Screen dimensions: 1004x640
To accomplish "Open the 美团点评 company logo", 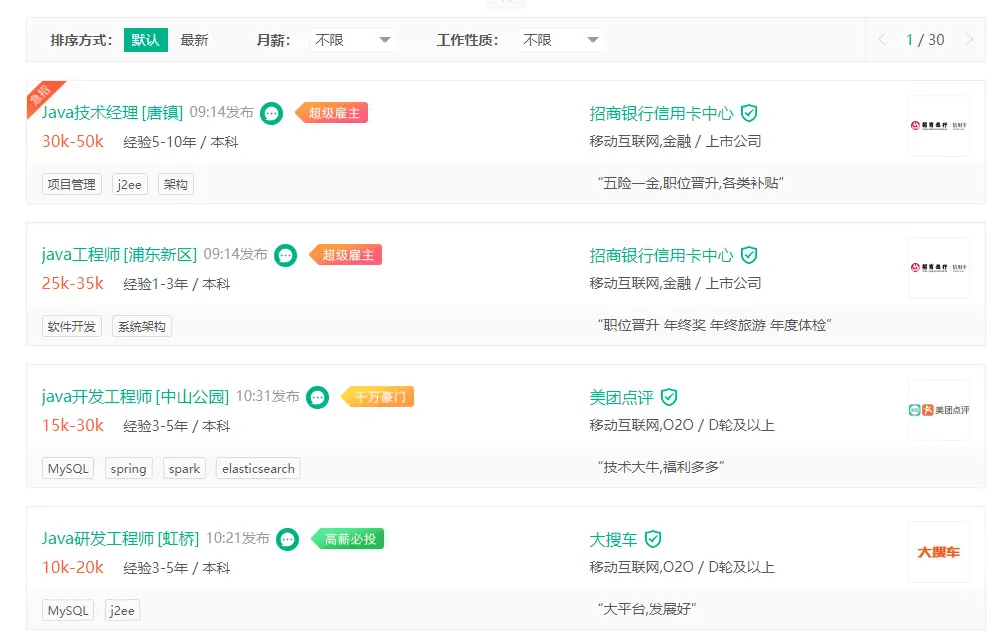I will pyautogui.click(x=939, y=410).
